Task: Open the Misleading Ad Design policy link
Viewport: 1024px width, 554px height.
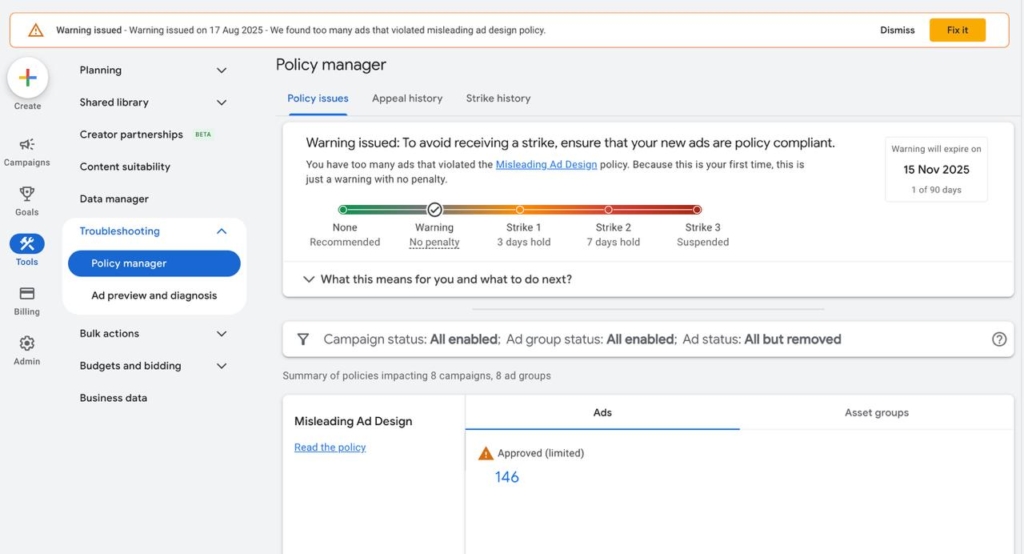Action: click(x=546, y=164)
